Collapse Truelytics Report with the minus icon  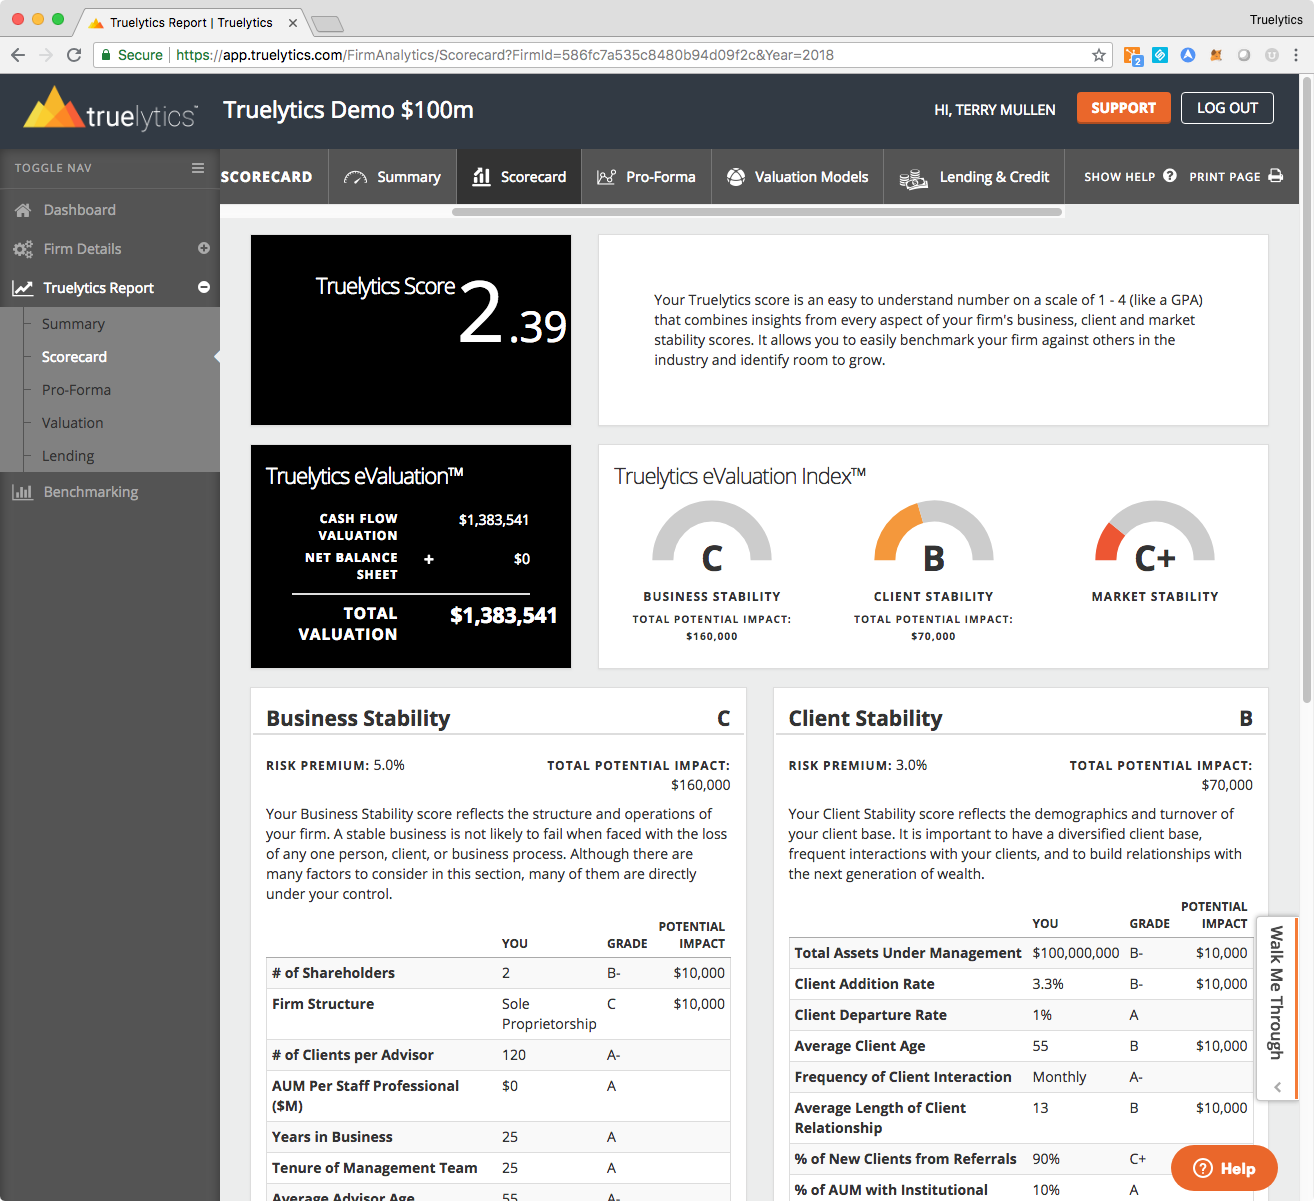point(204,287)
